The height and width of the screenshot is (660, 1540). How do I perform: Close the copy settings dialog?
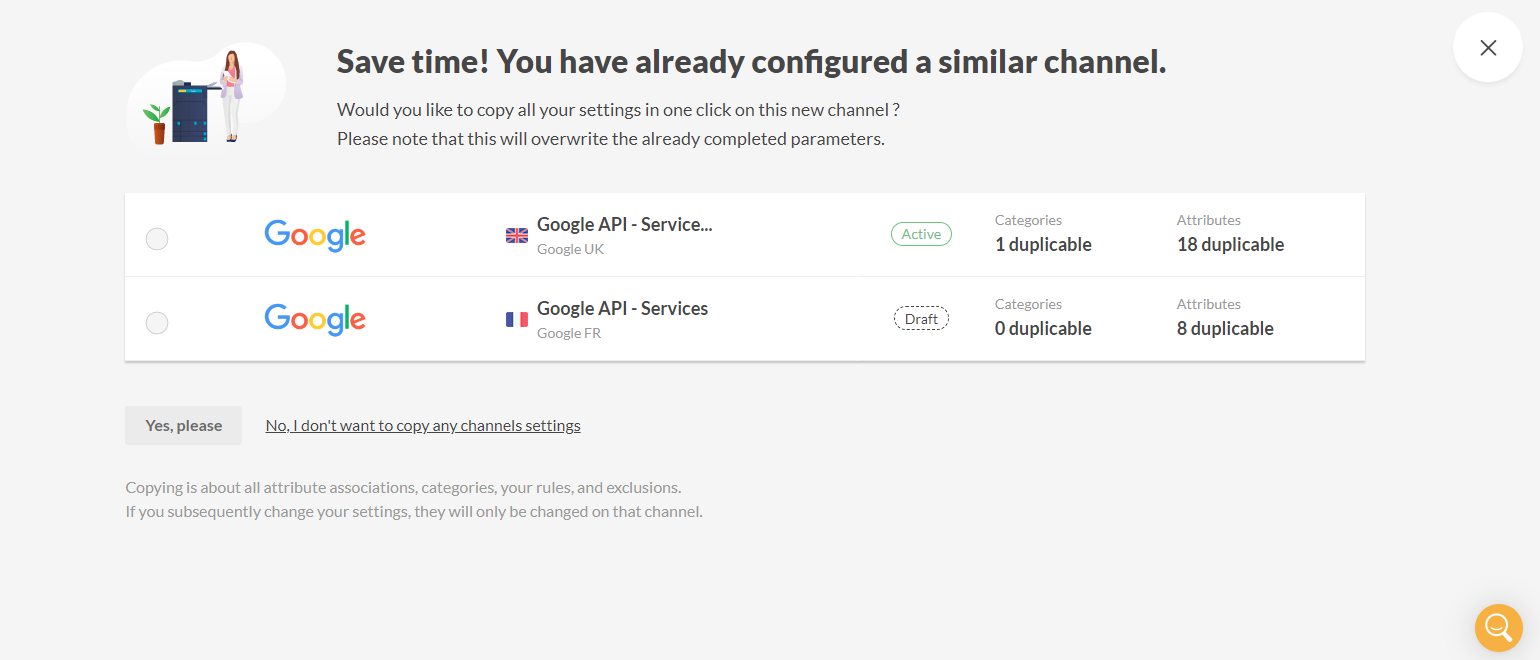click(x=1488, y=48)
